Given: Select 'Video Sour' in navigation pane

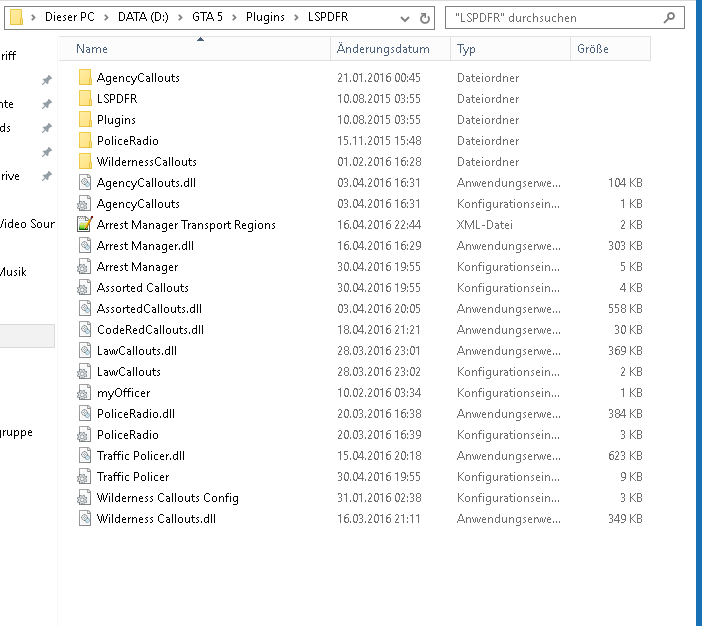Looking at the screenshot, I should point(27,223).
